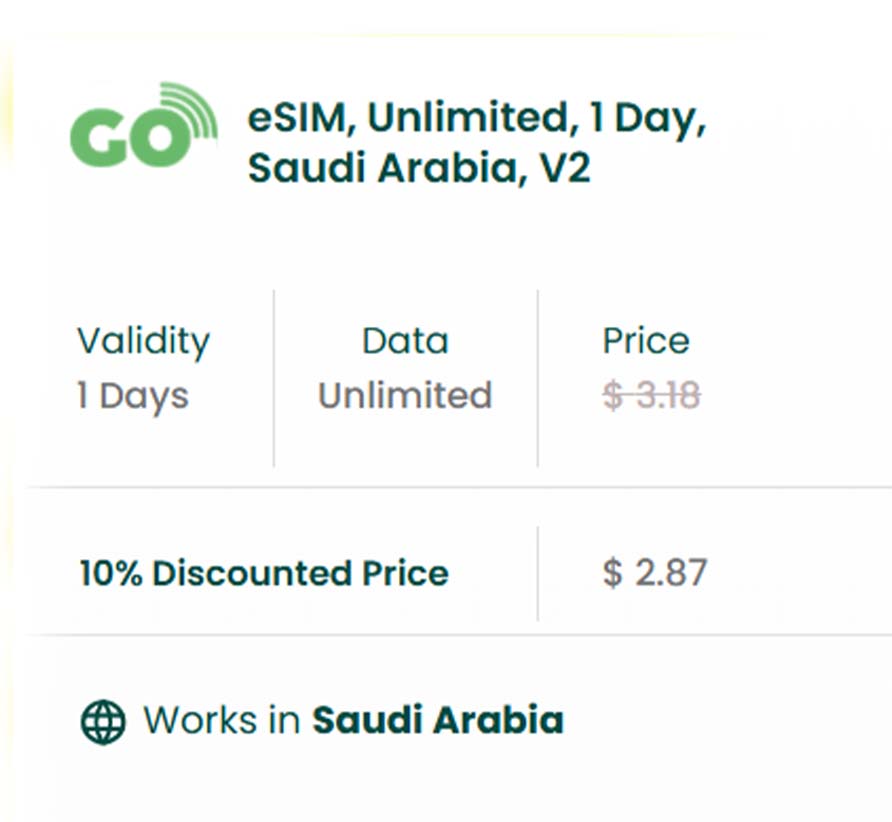The width and height of the screenshot is (892, 822).
Task: Open the eSIM, Unlimited, 1 Day title line
Action: pos(477,119)
